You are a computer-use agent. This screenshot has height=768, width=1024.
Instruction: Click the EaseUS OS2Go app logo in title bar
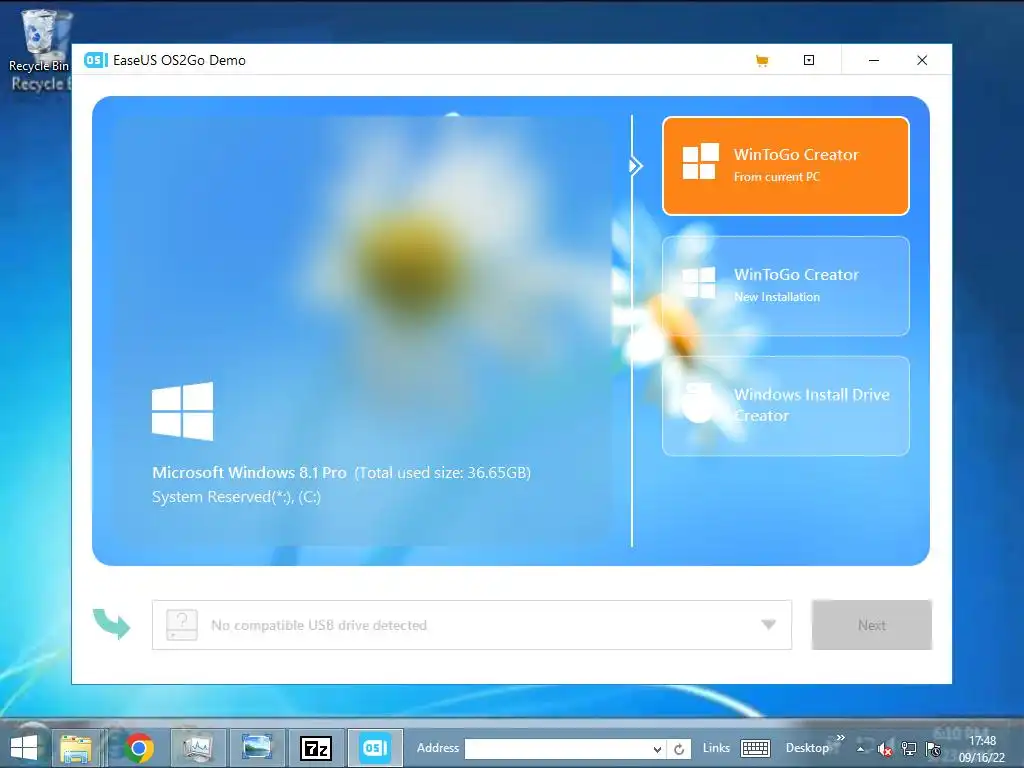pos(95,60)
